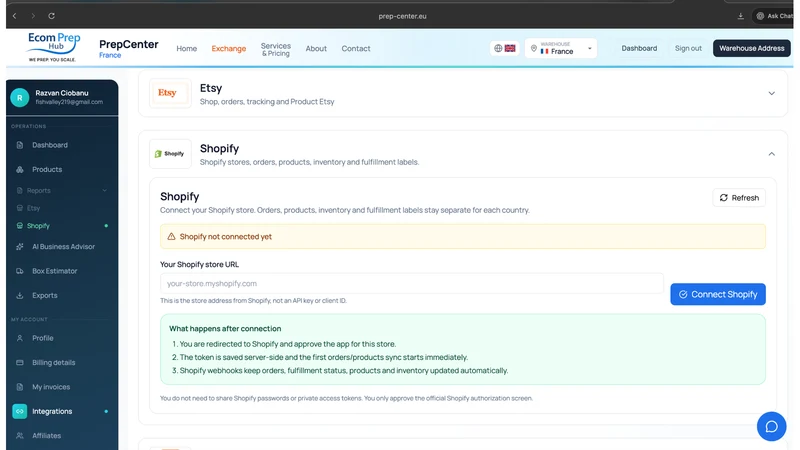Expand the Reports sidebar submenu
The width and height of the screenshot is (800, 450).
coord(62,190)
